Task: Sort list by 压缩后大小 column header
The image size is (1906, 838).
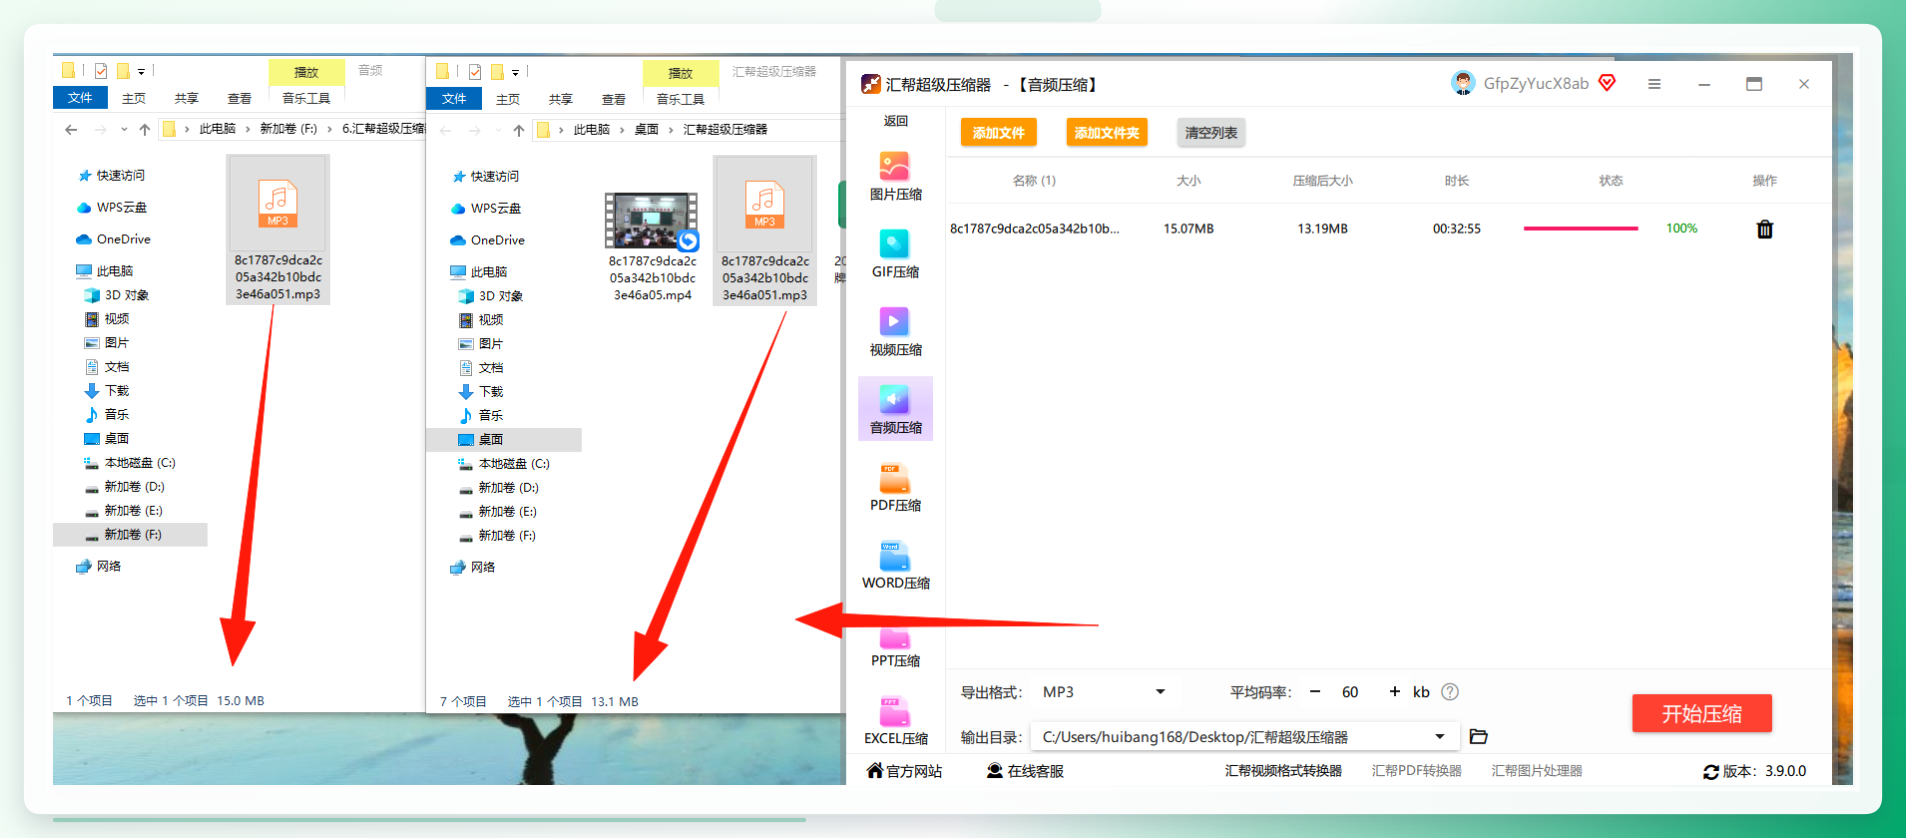Action: tap(1322, 181)
